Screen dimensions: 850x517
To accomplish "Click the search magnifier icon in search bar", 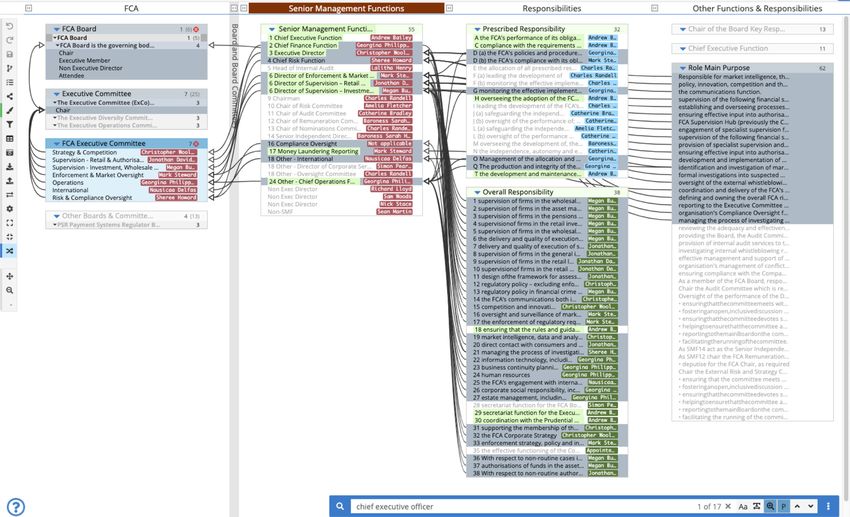I will [x=340, y=507].
